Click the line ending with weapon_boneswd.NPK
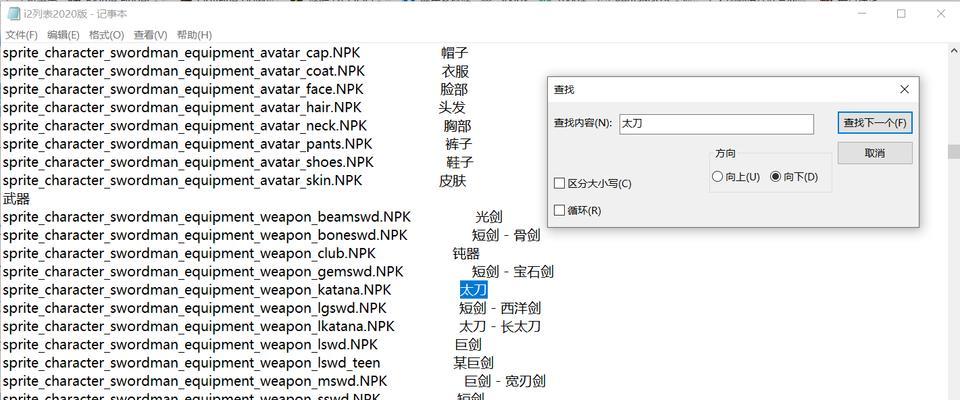 click(x=204, y=235)
